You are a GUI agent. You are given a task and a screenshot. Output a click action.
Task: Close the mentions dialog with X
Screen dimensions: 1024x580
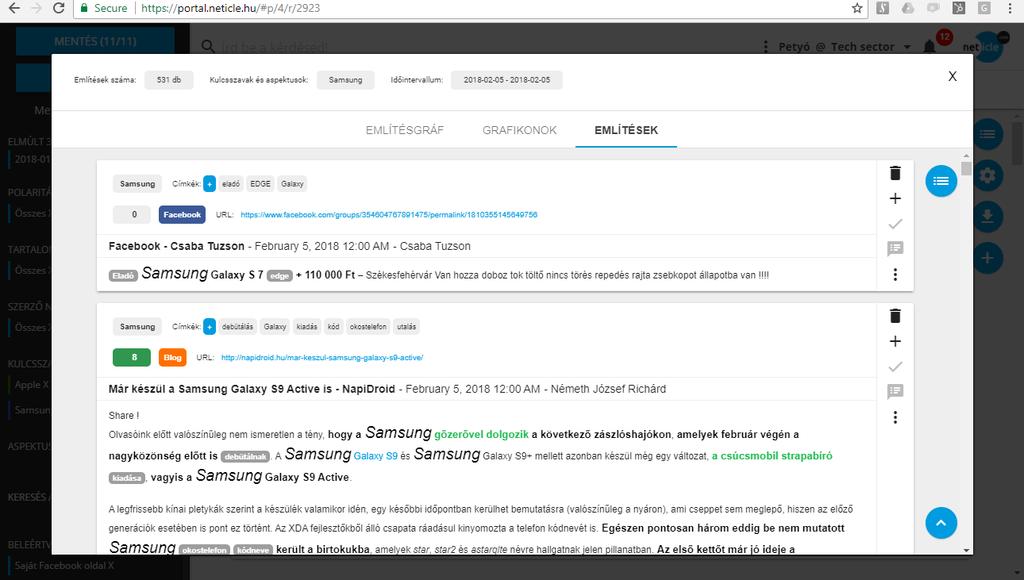pyautogui.click(x=952, y=76)
